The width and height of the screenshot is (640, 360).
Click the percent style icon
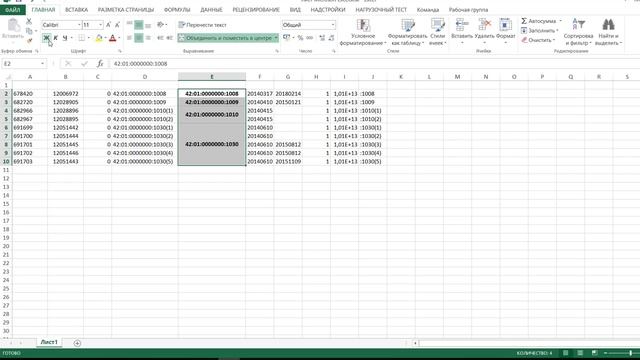point(300,38)
